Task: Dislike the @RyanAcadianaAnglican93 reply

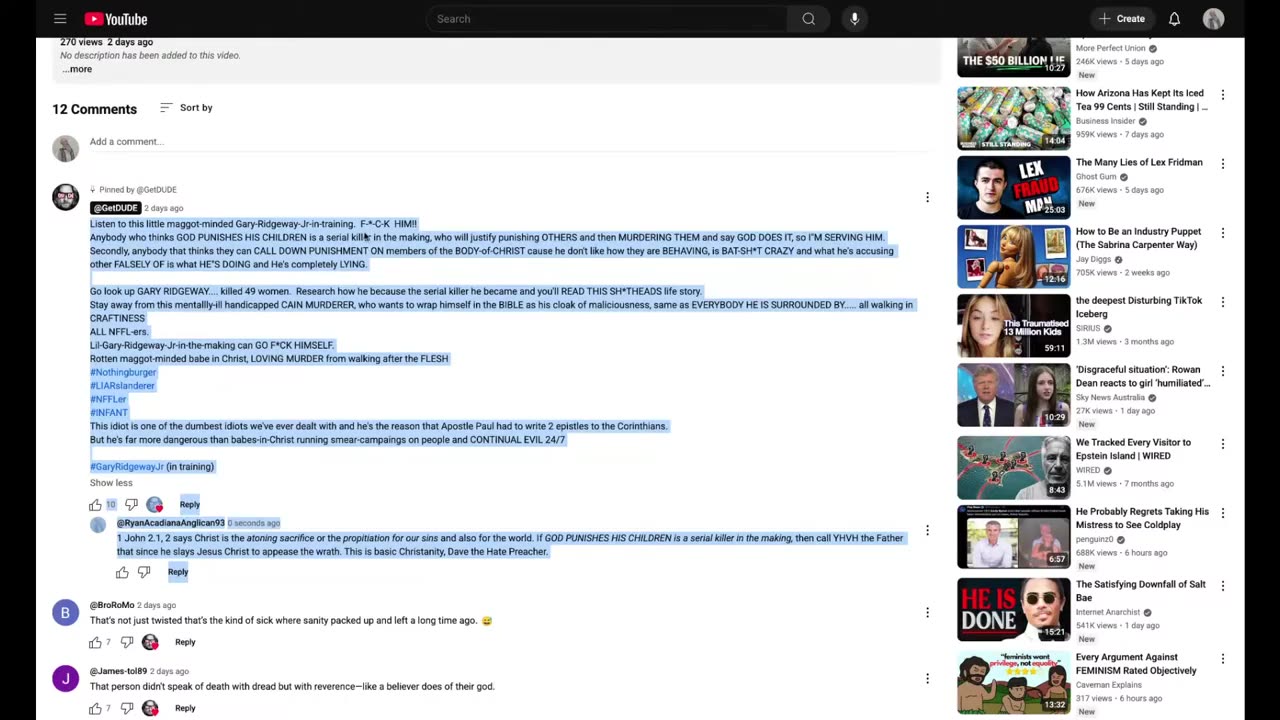Action: (x=144, y=572)
